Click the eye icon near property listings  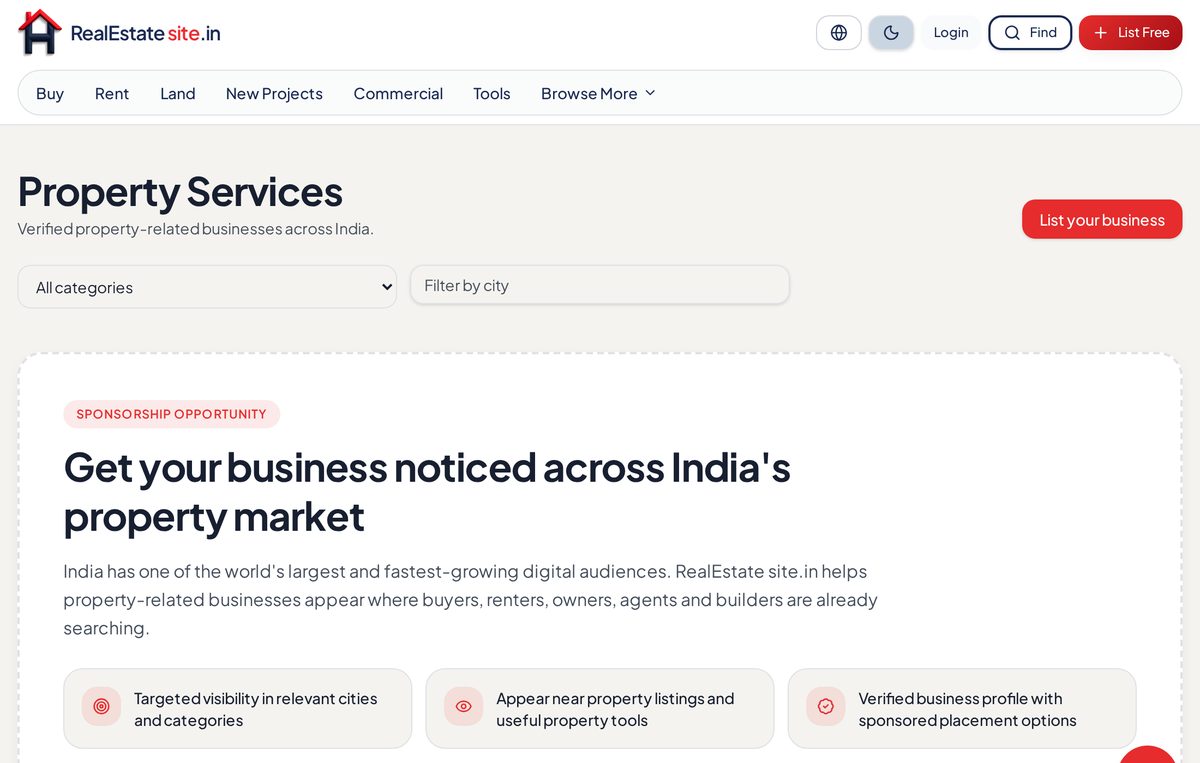click(x=463, y=706)
